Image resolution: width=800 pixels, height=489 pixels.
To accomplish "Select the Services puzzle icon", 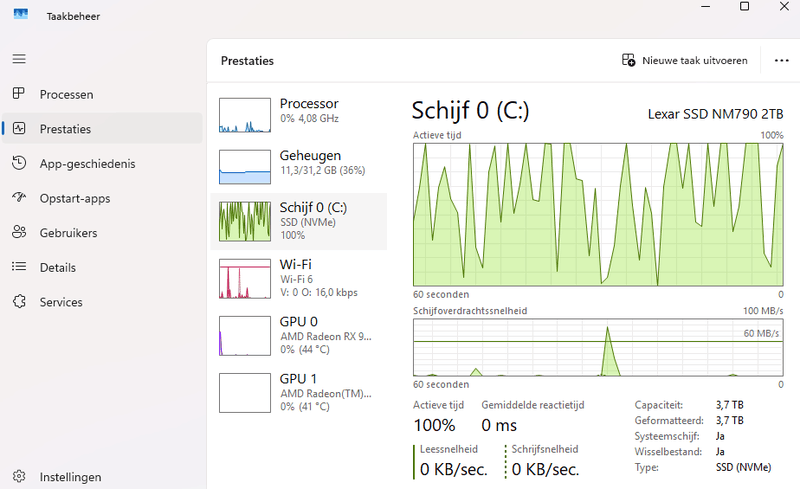I will (x=19, y=302).
